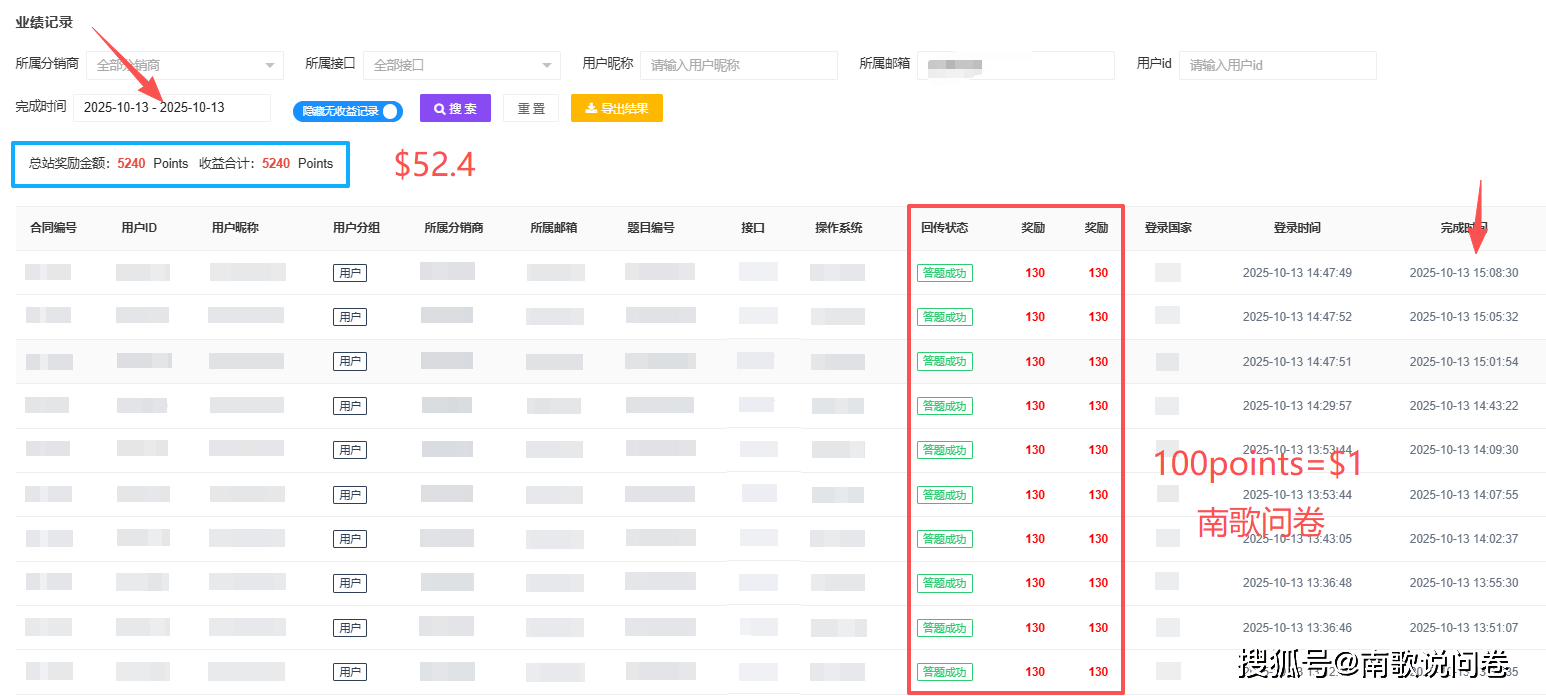Click the 奖励 column header
This screenshot has height=696, width=1546.
tap(1033, 227)
